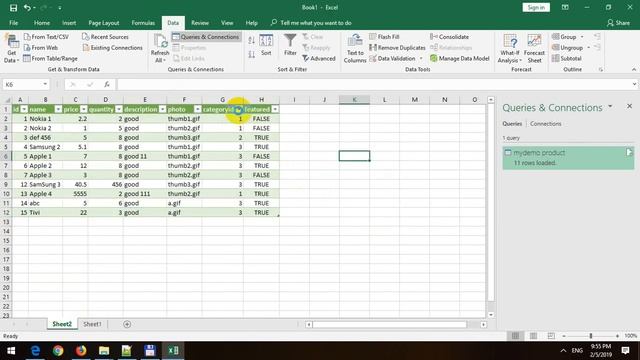Click the Insert Function fx icon
Image resolution: width=640 pixels, height=360 pixels.
click(107, 84)
